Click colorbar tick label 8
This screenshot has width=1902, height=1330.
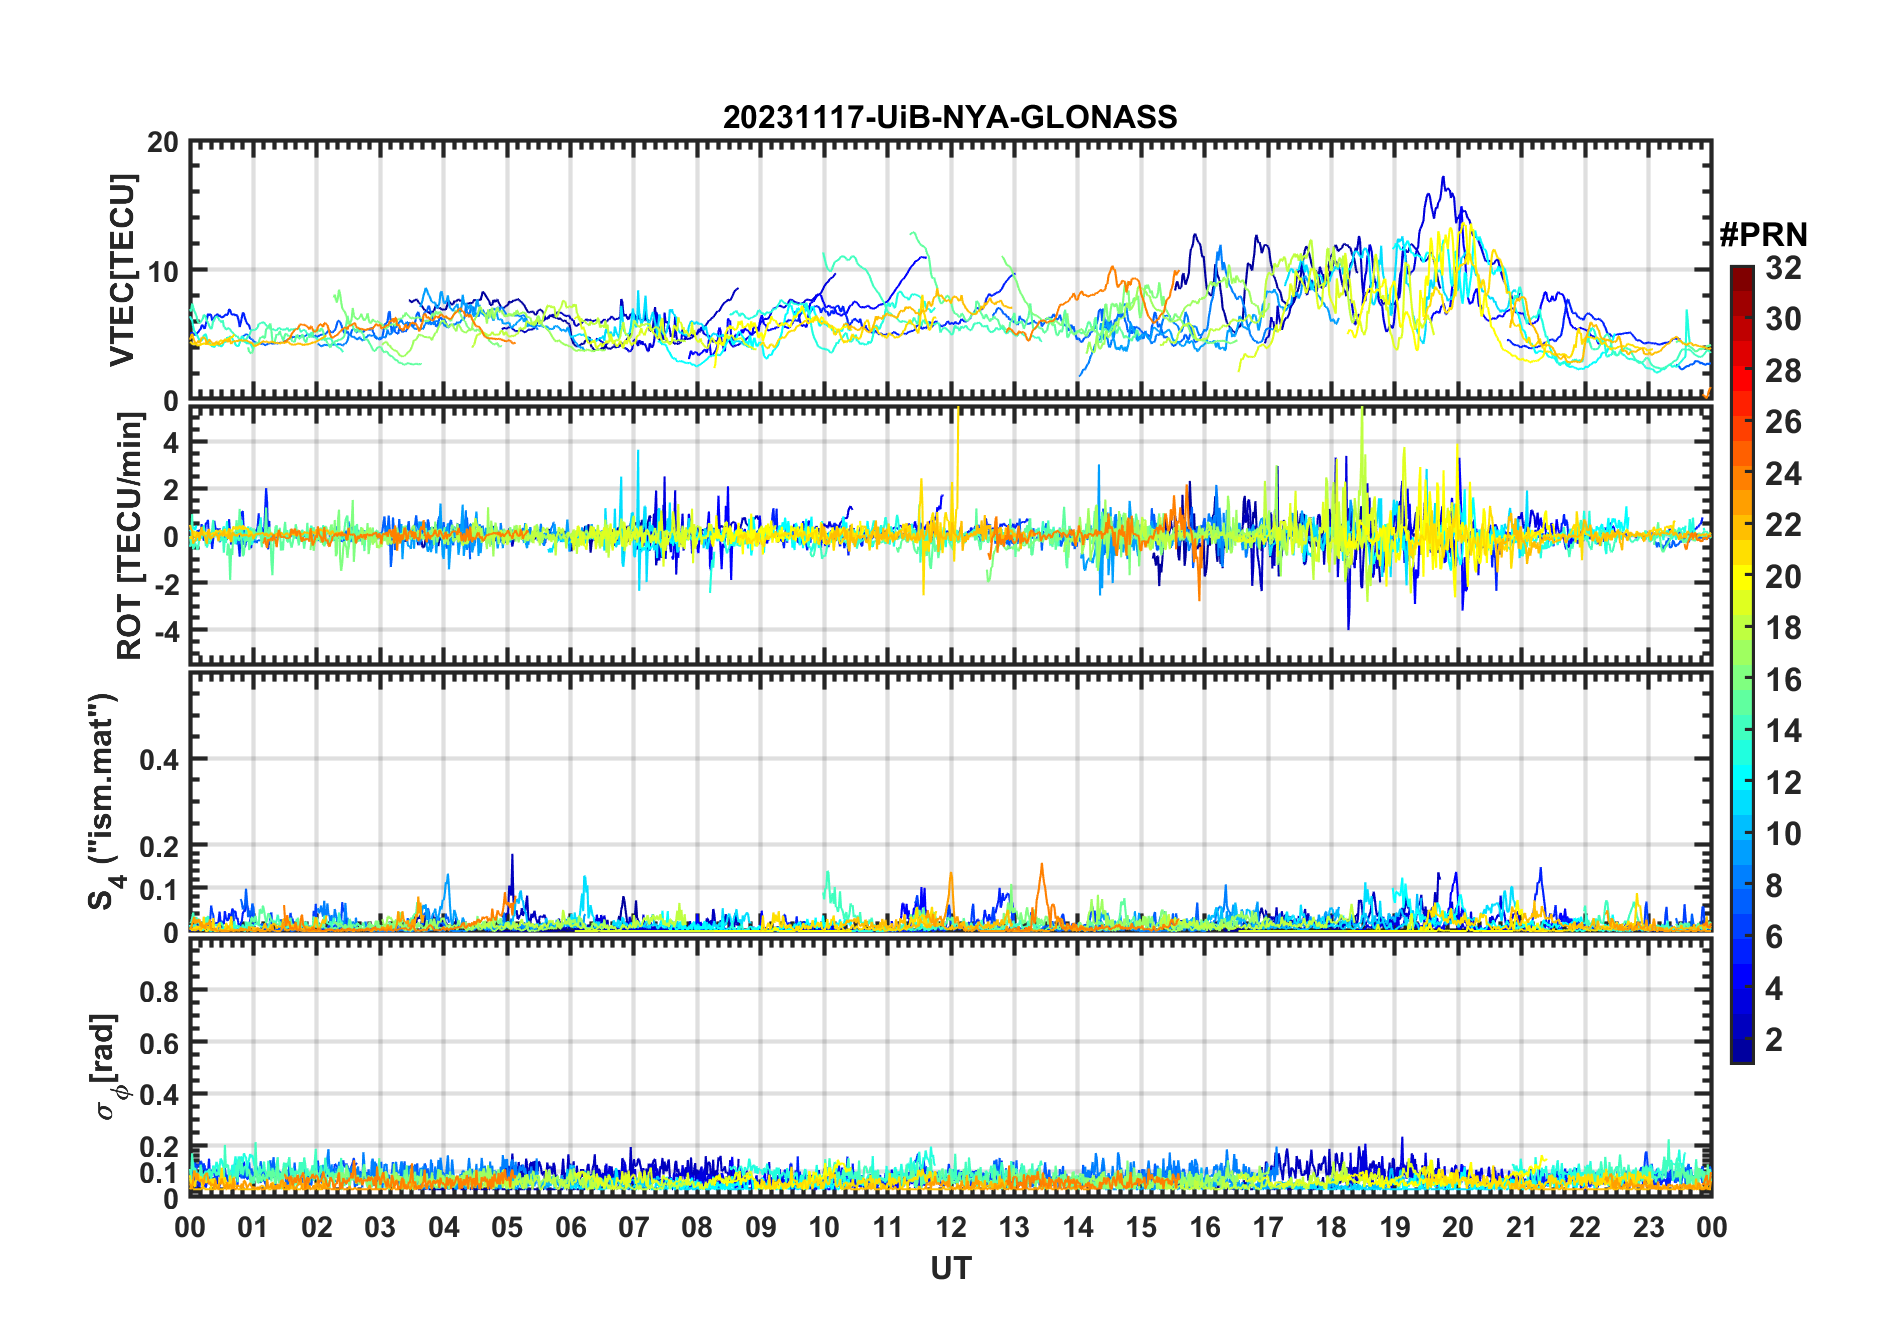(x=1774, y=886)
